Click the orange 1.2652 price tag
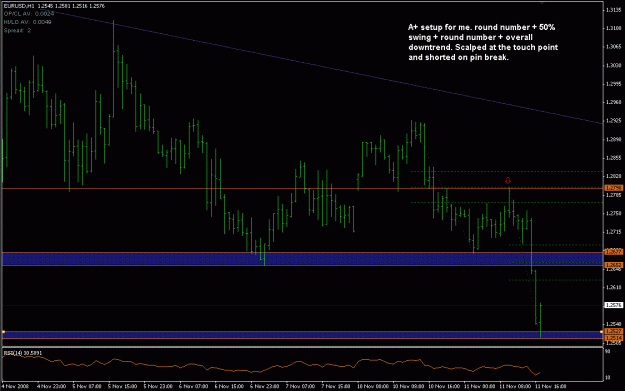 [x=614, y=265]
